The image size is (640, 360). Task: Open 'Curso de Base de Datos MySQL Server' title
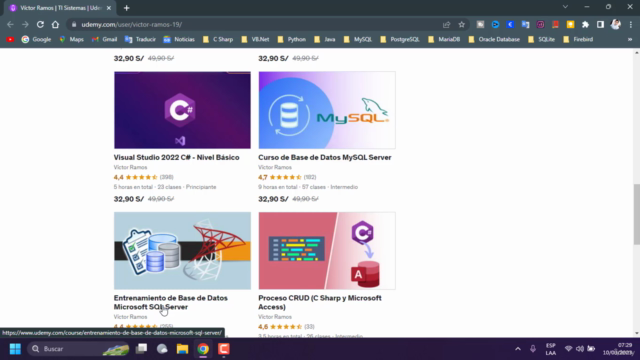324,157
